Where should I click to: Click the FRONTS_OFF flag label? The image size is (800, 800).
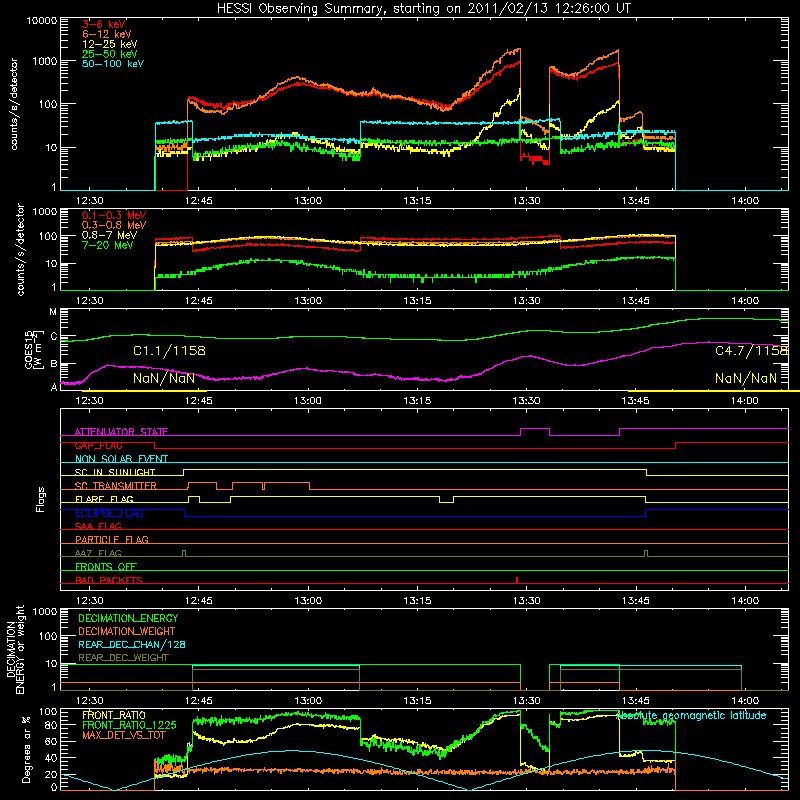click(106, 566)
